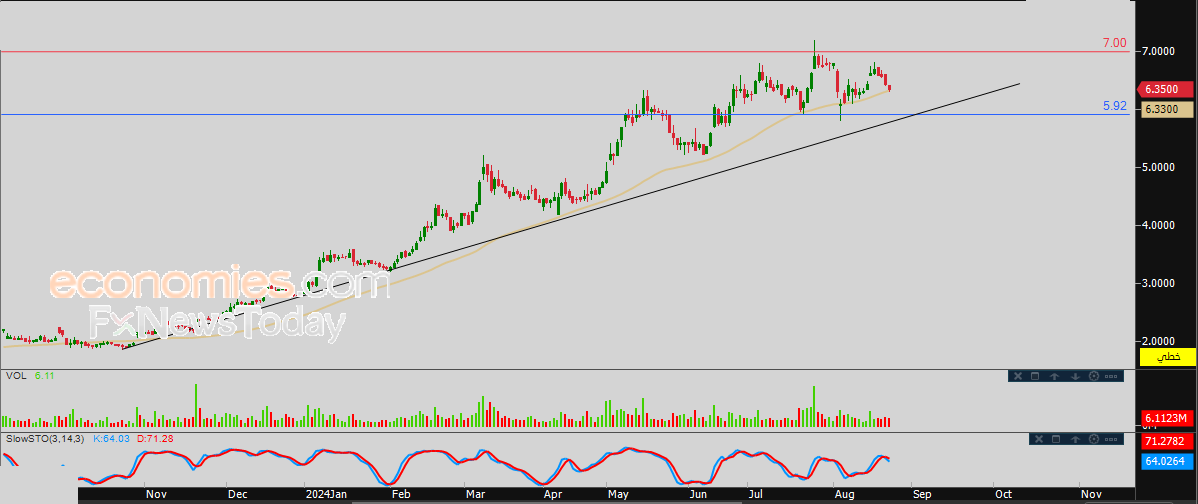Click the Jun date axis label
This screenshot has height=504, width=1198.
click(697, 495)
